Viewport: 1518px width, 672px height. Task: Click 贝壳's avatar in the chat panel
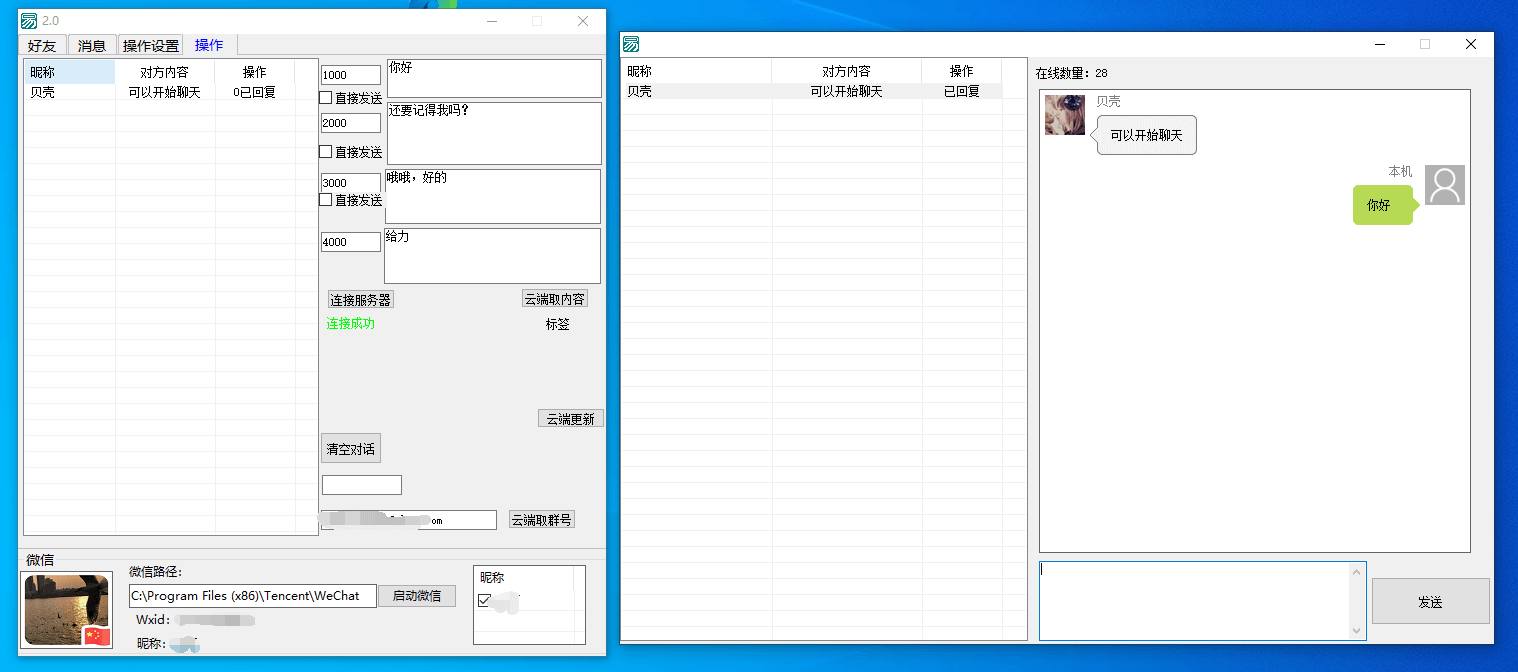point(1064,115)
